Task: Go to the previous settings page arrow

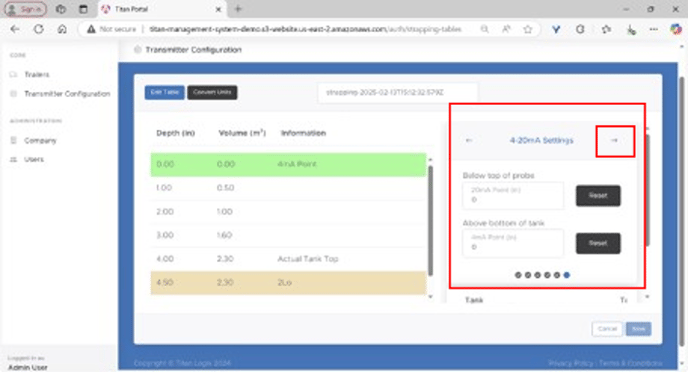Action: 469,140
